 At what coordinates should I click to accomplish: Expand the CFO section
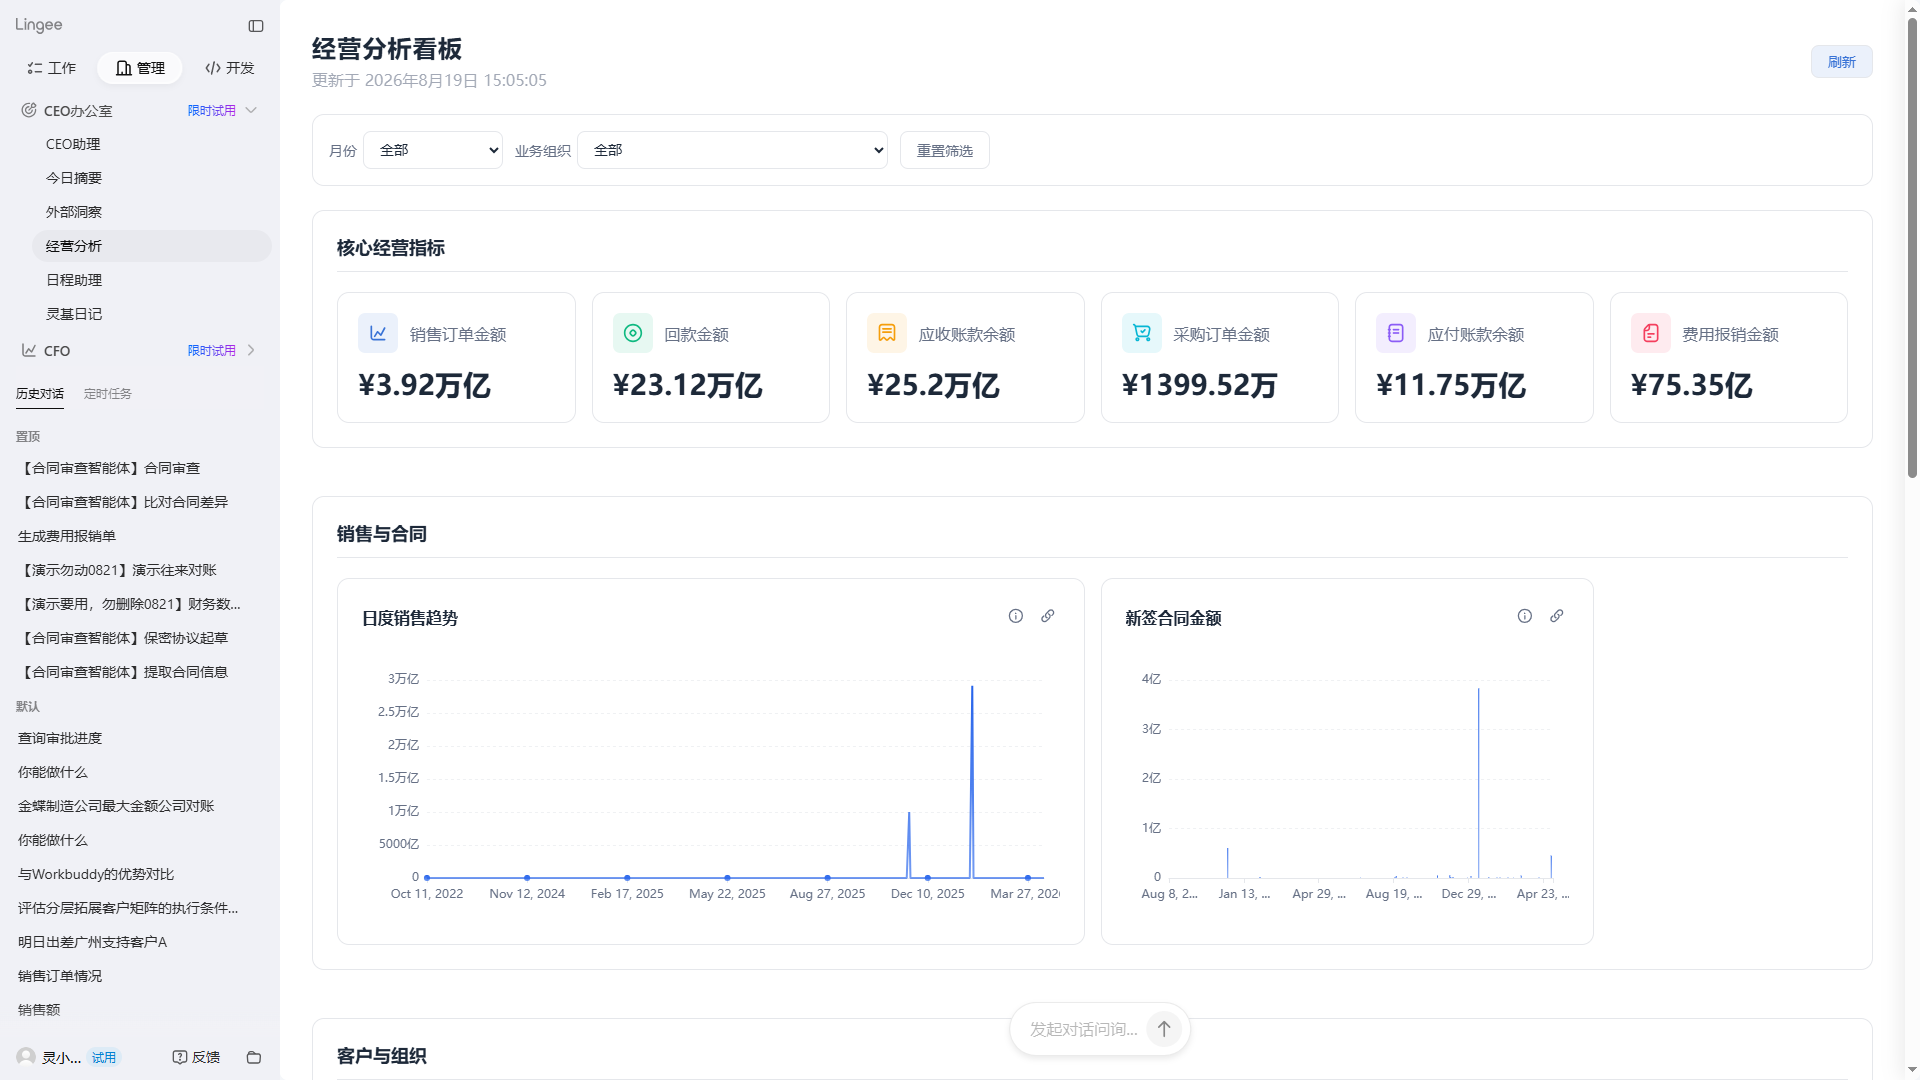(x=251, y=350)
